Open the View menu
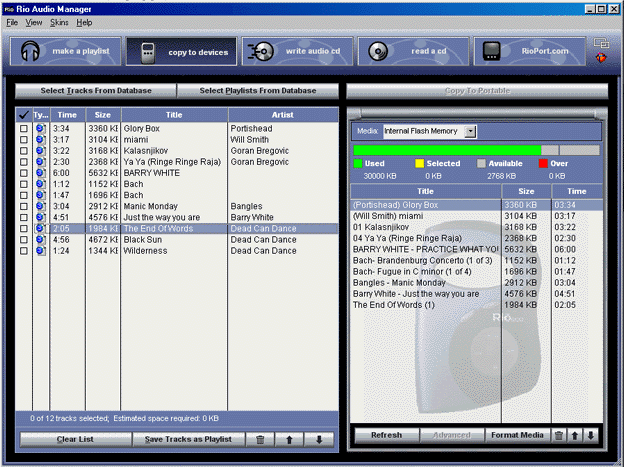 pyautogui.click(x=34, y=23)
